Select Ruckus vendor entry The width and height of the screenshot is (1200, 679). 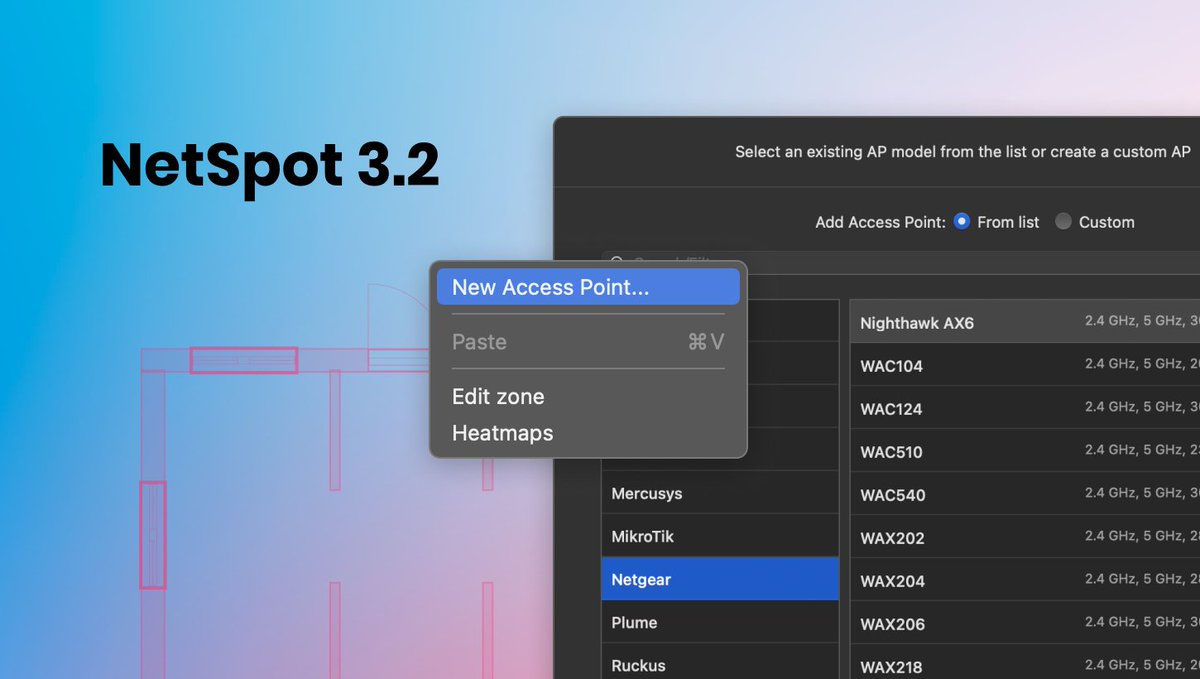click(720, 661)
